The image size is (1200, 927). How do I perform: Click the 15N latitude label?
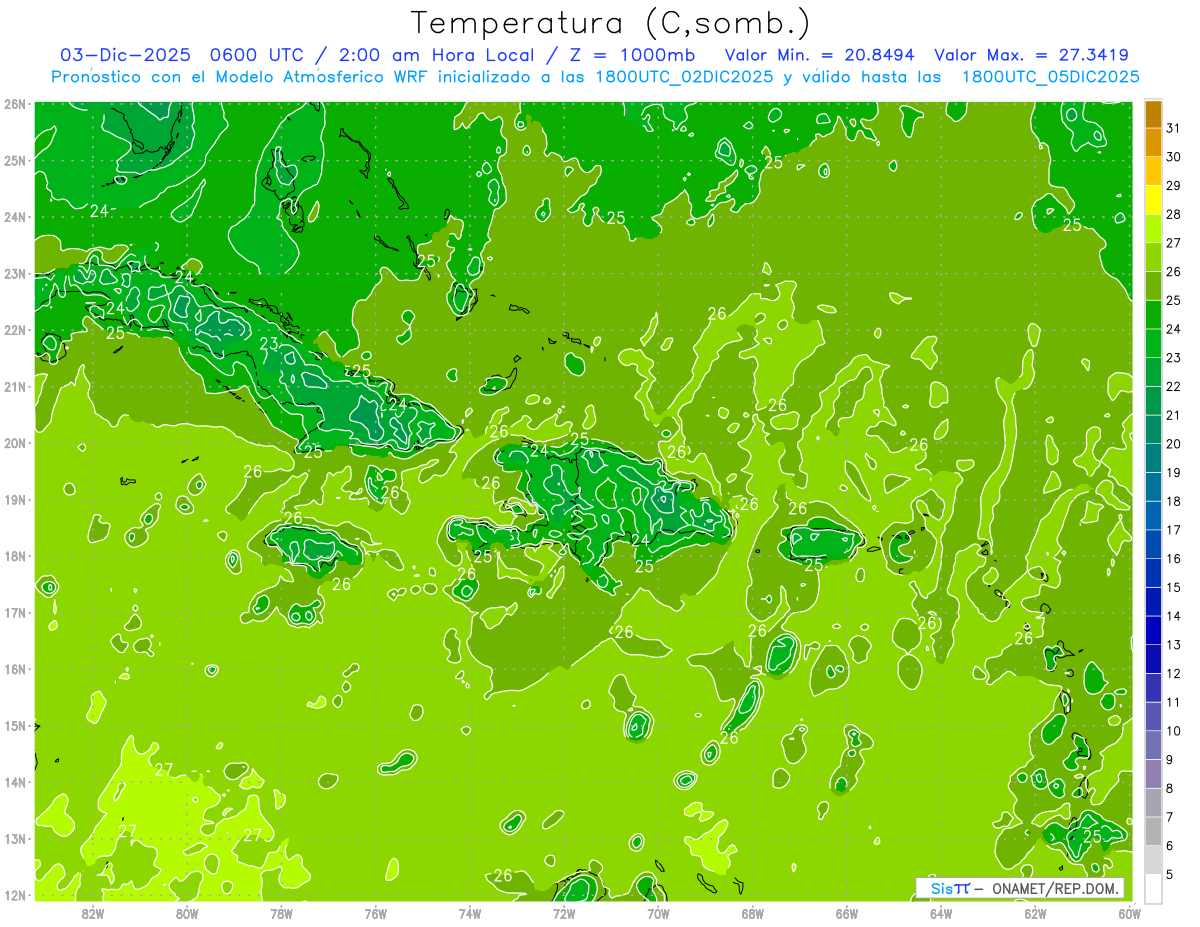(15, 725)
